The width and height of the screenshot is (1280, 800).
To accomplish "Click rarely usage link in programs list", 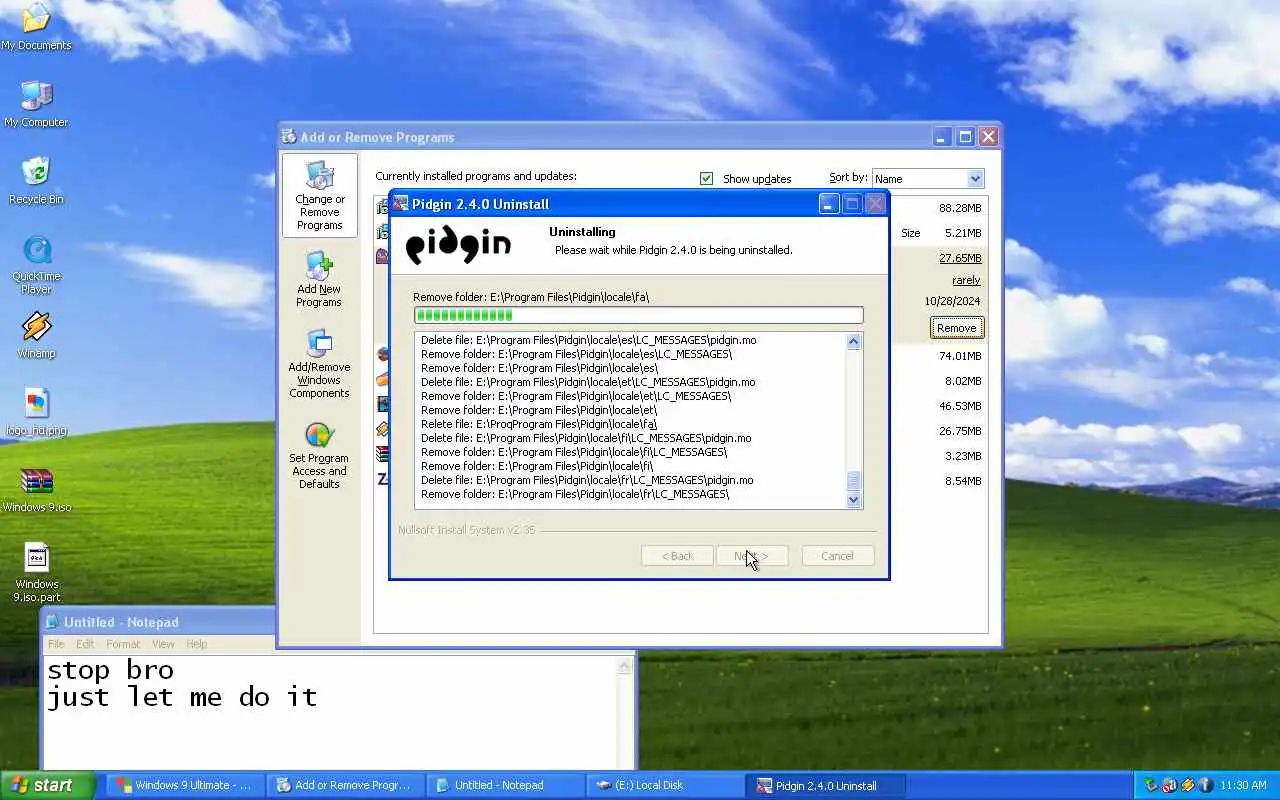I will 966,280.
